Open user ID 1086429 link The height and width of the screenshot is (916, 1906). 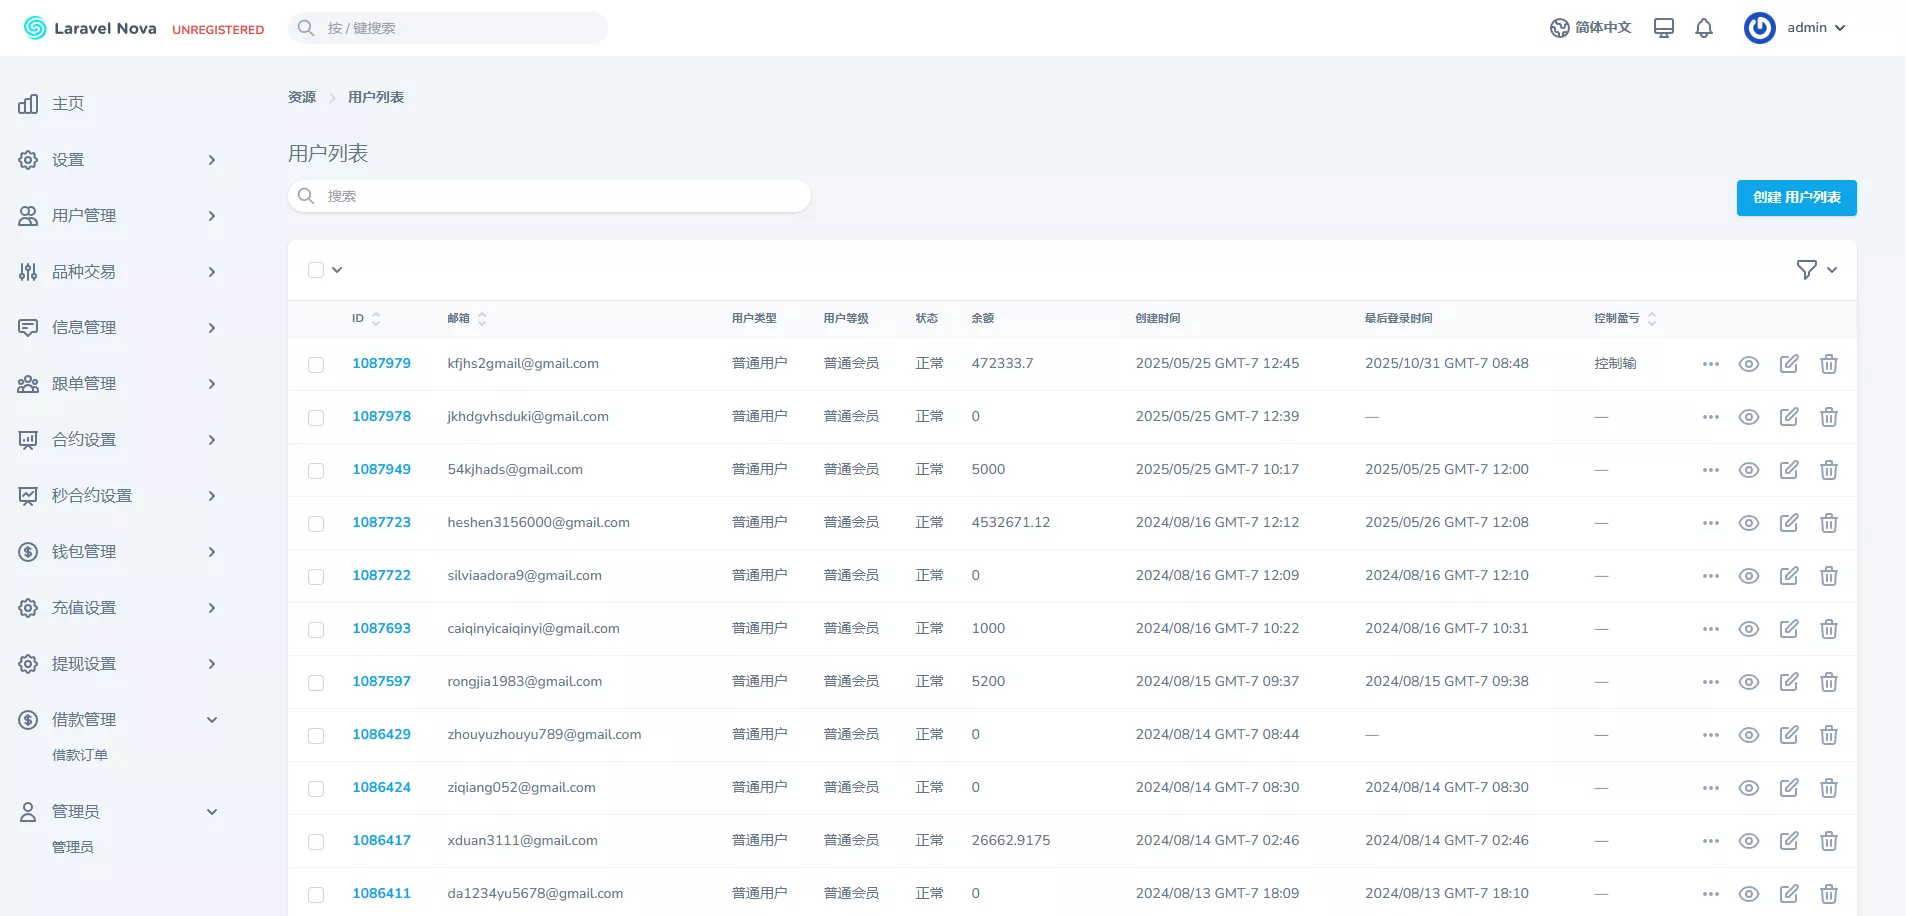(x=381, y=734)
